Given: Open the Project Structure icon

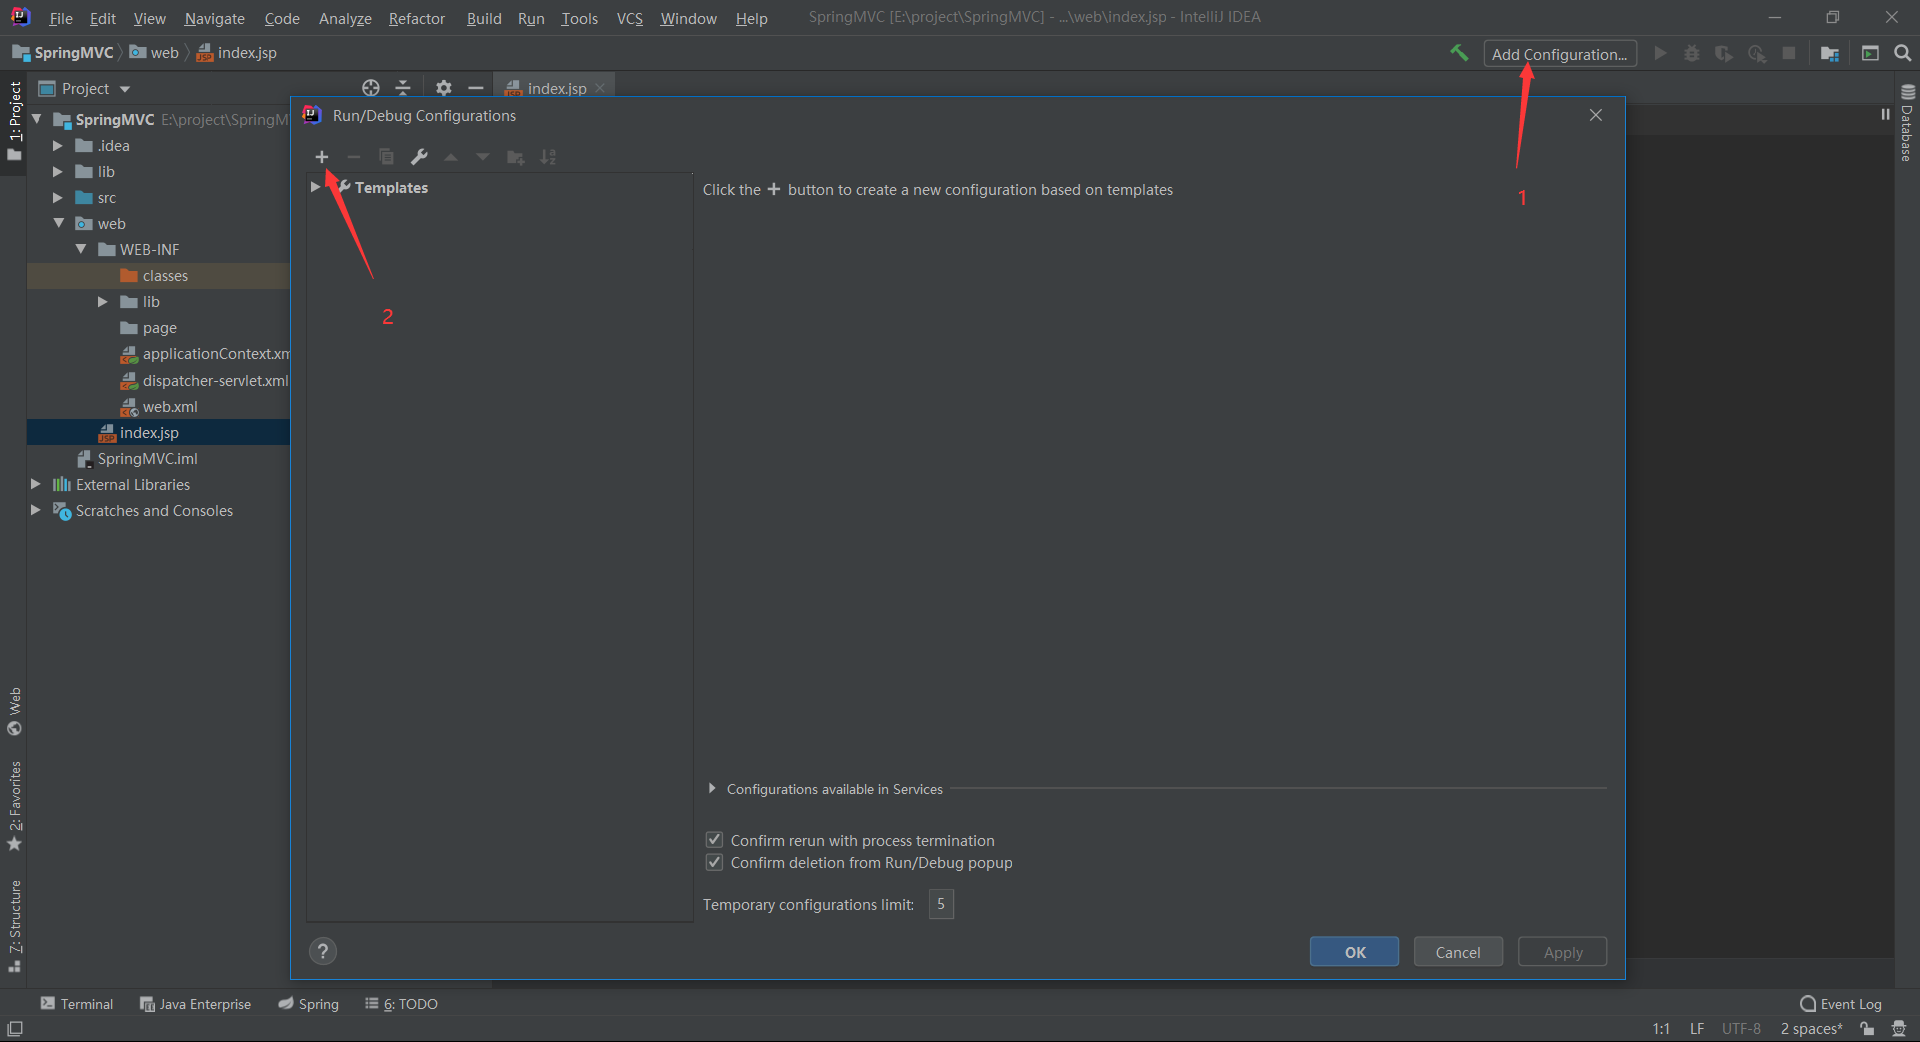Looking at the screenshot, I should point(1830,53).
